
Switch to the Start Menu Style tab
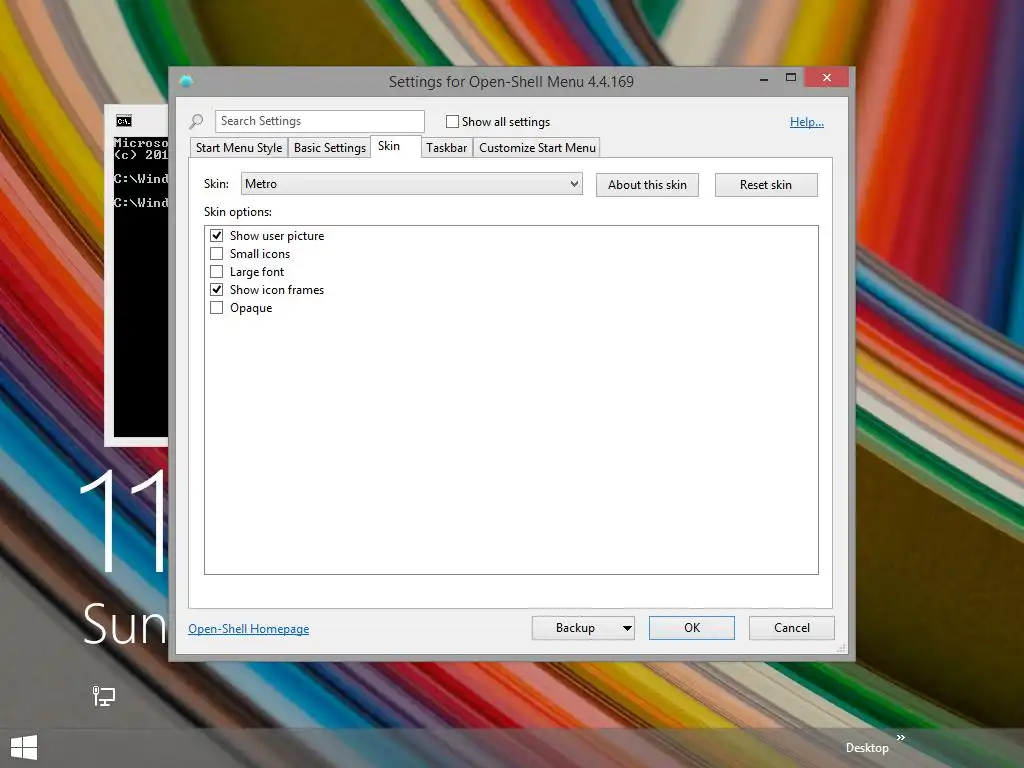pyautogui.click(x=239, y=148)
